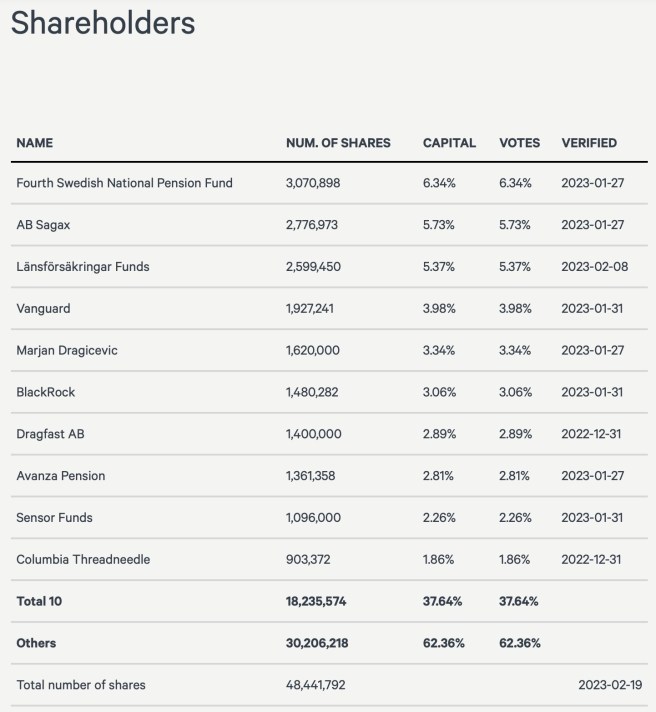Select the Others row label
This screenshot has height=712, width=656.
(x=36, y=643)
